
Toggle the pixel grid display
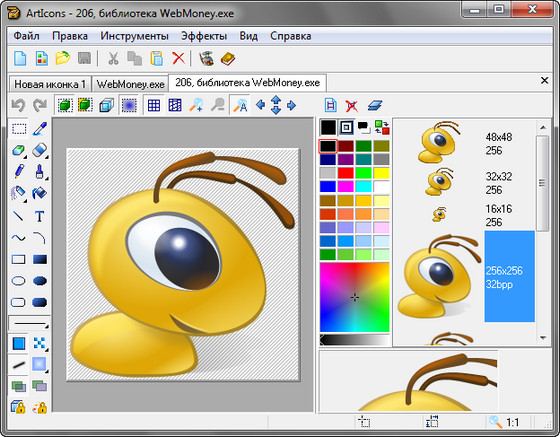[154, 105]
